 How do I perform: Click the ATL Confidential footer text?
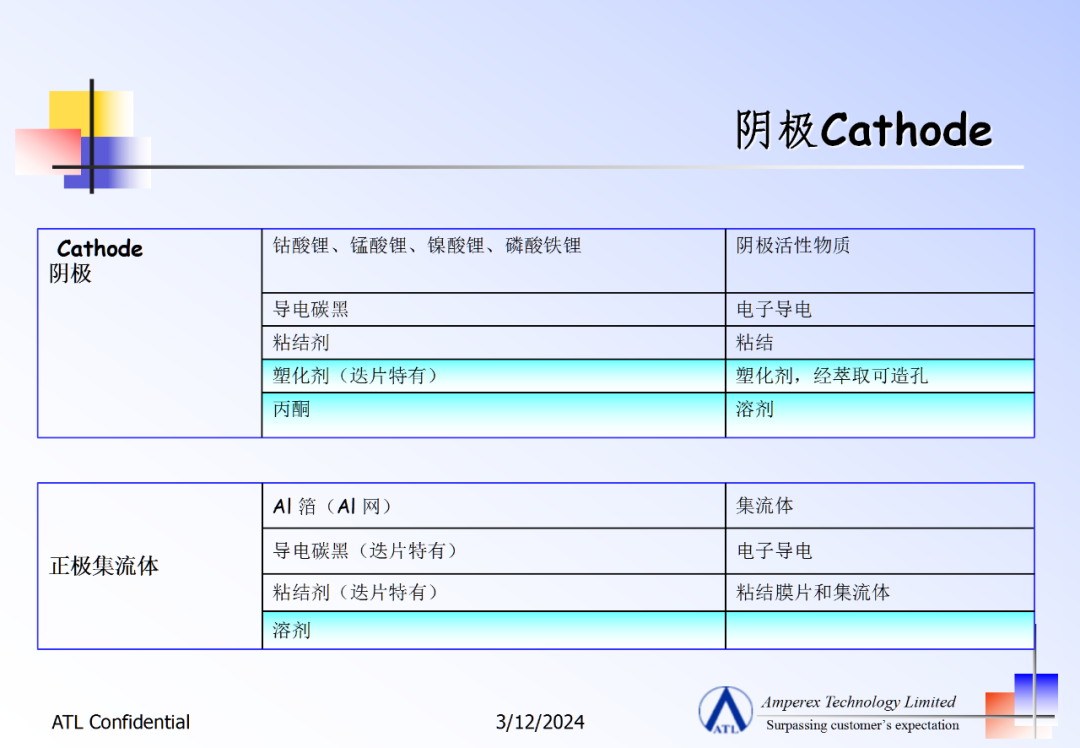[x=121, y=722]
